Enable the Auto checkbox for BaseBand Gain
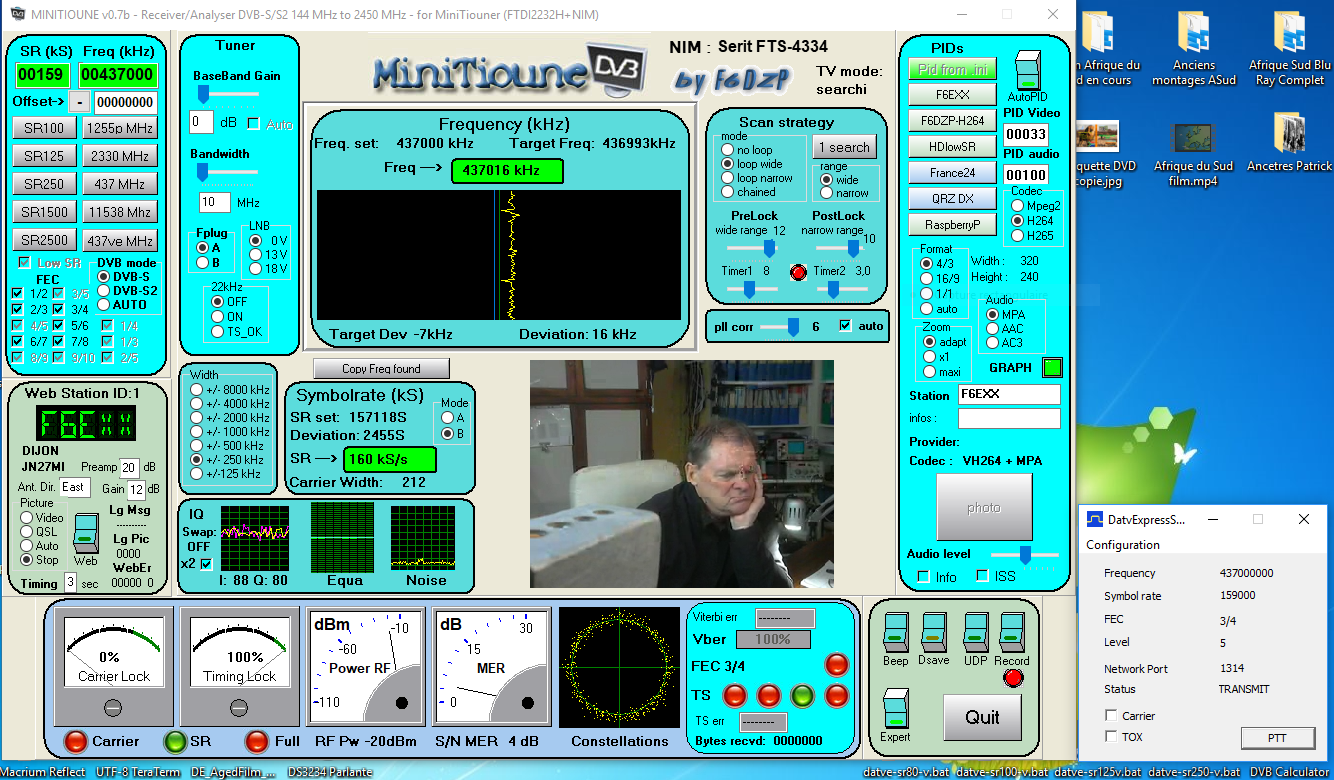Screen dimensions: 1334x780 253,124
